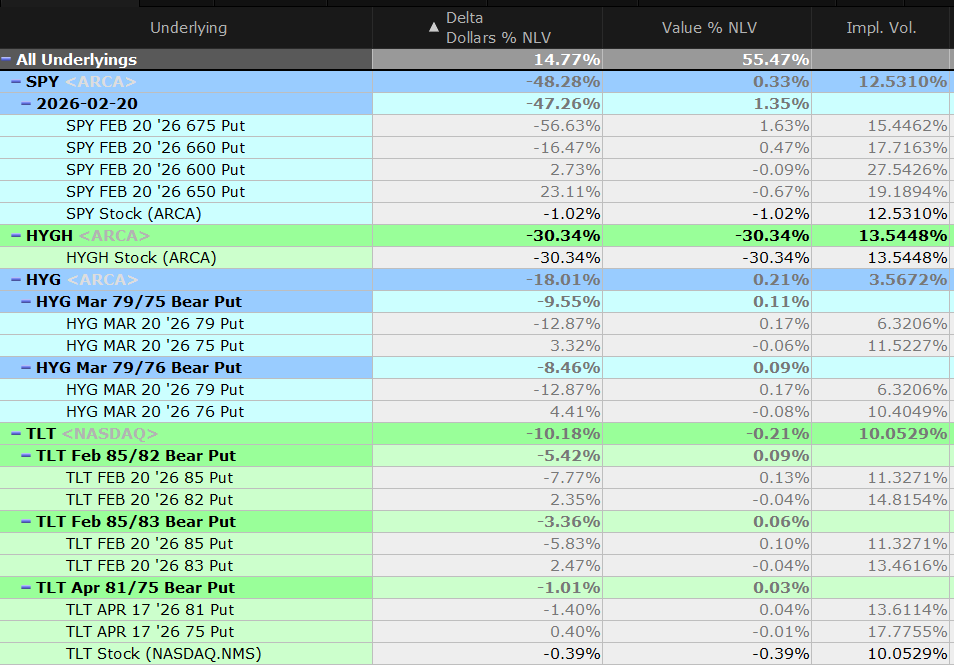The image size is (954, 665).
Task: Select SPY FEB 20 '26 675 Put row
Action: pos(475,125)
